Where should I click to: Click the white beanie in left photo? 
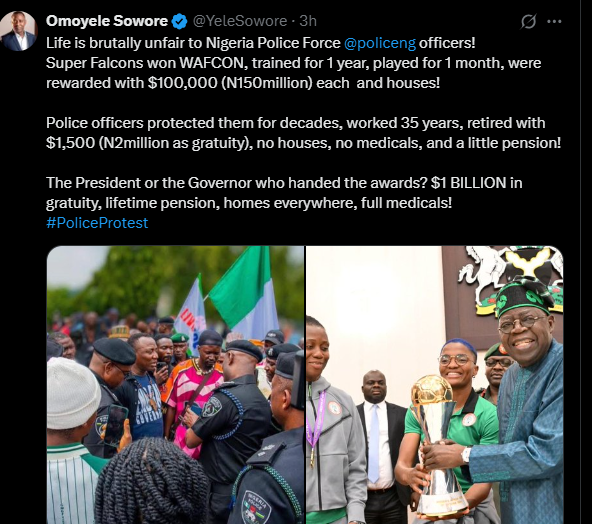pyautogui.click(x=72, y=393)
